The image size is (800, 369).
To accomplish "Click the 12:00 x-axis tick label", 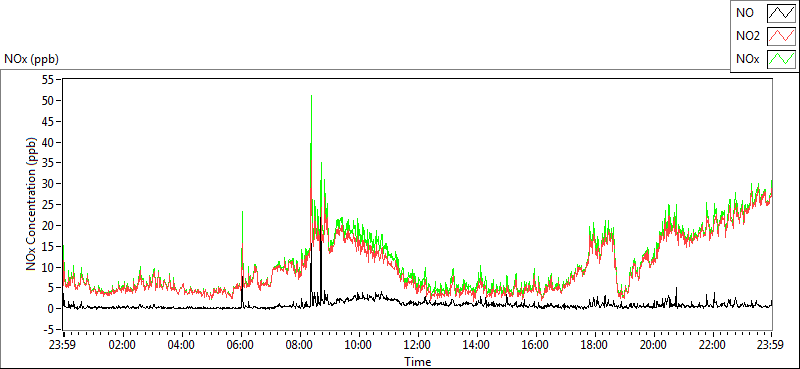I will pos(417,344).
